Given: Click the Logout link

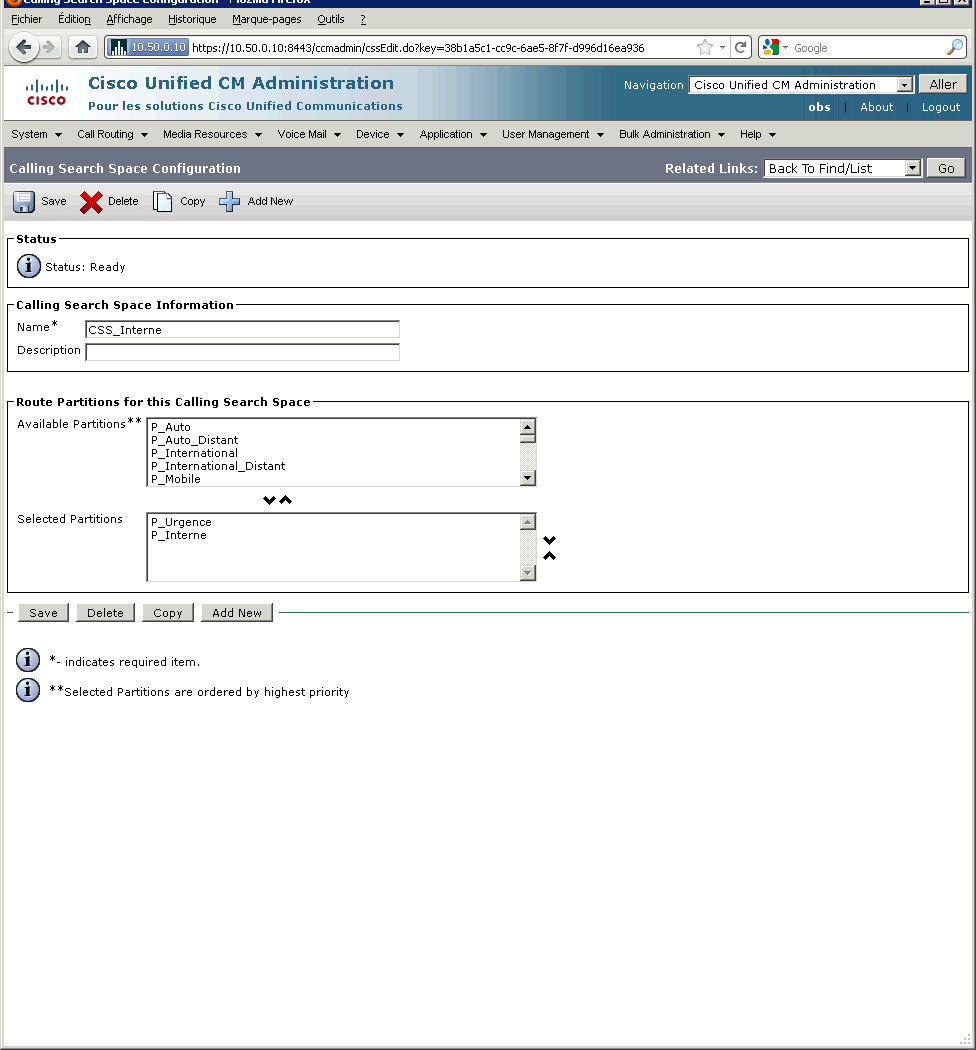Looking at the screenshot, I should click(x=940, y=107).
